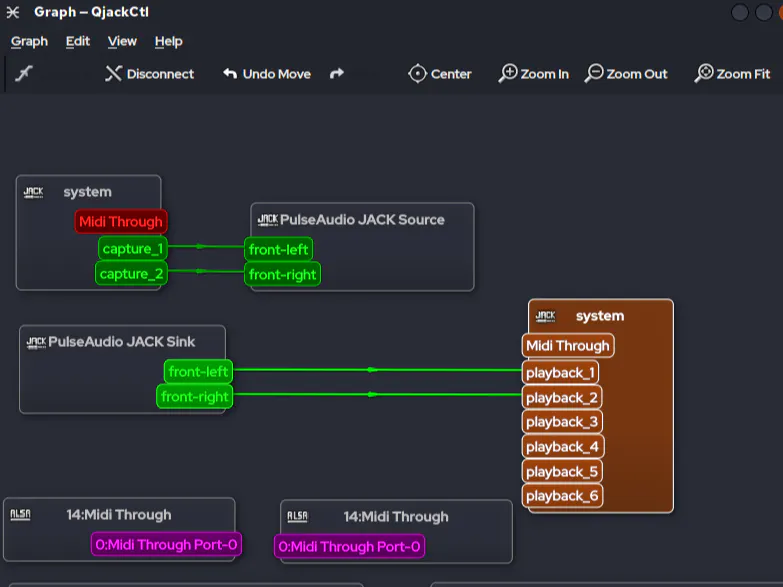Image resolution: width=783 pixels, height=587 pixels.
Task: Select the connection line into playback_1
Action: pos(378,370)
